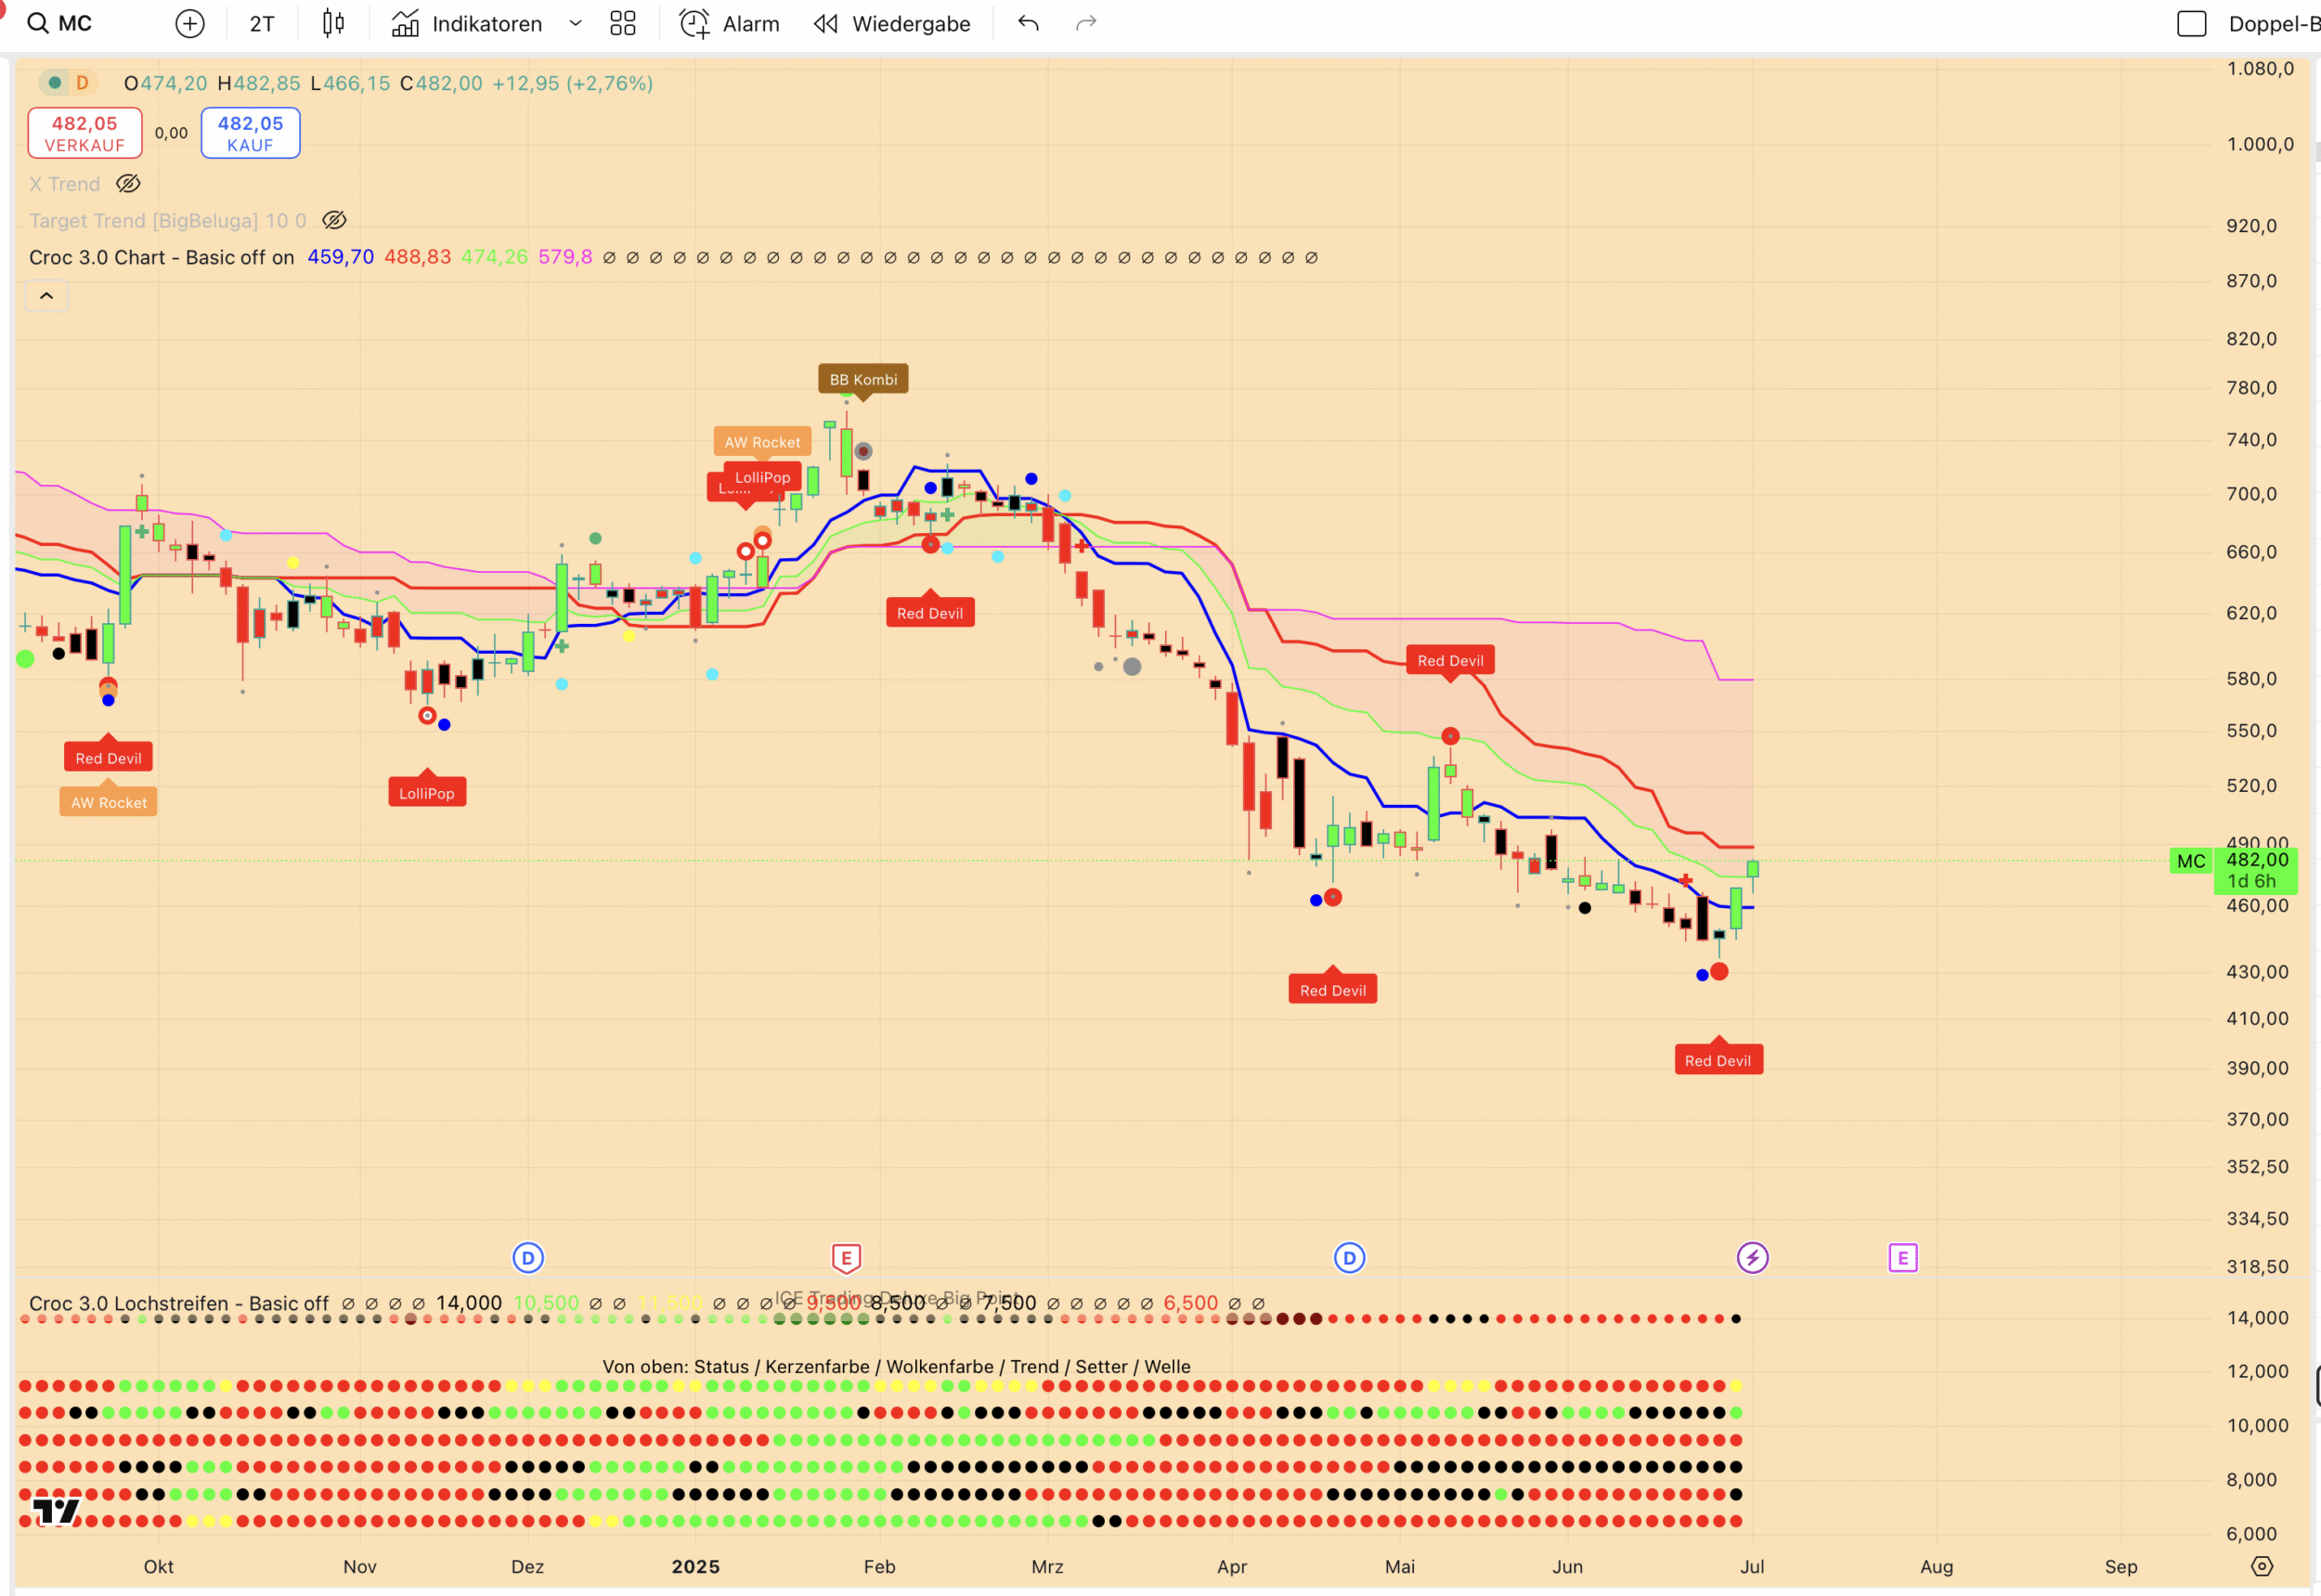Open the indicator templates grid icon
Viewport: 2321px width, 1596px height.
622,23
